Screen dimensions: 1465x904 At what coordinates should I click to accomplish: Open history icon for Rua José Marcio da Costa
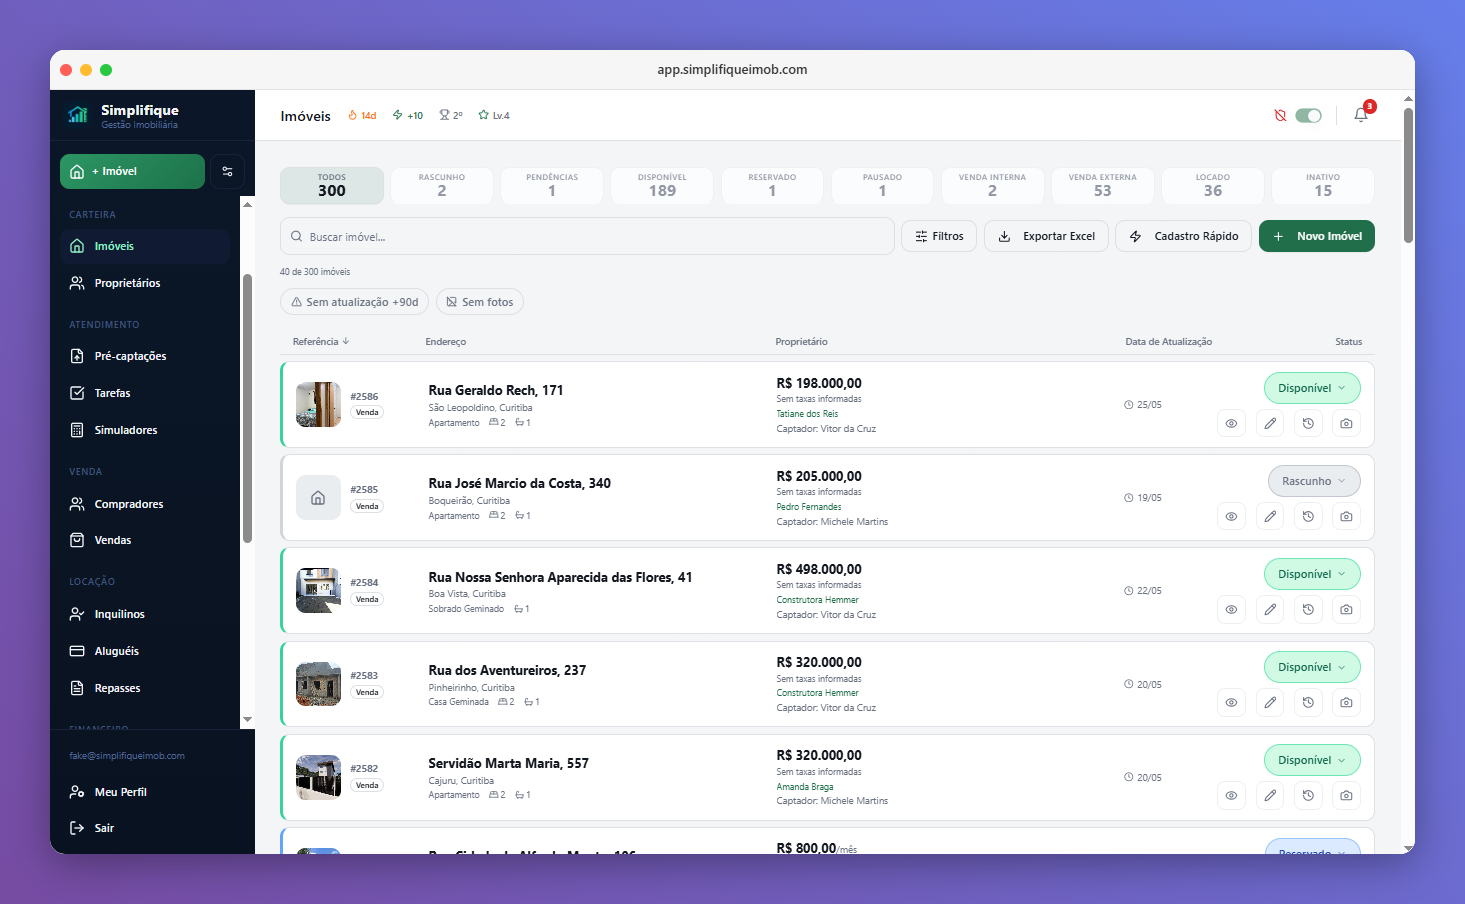[x=1308, y=516]
